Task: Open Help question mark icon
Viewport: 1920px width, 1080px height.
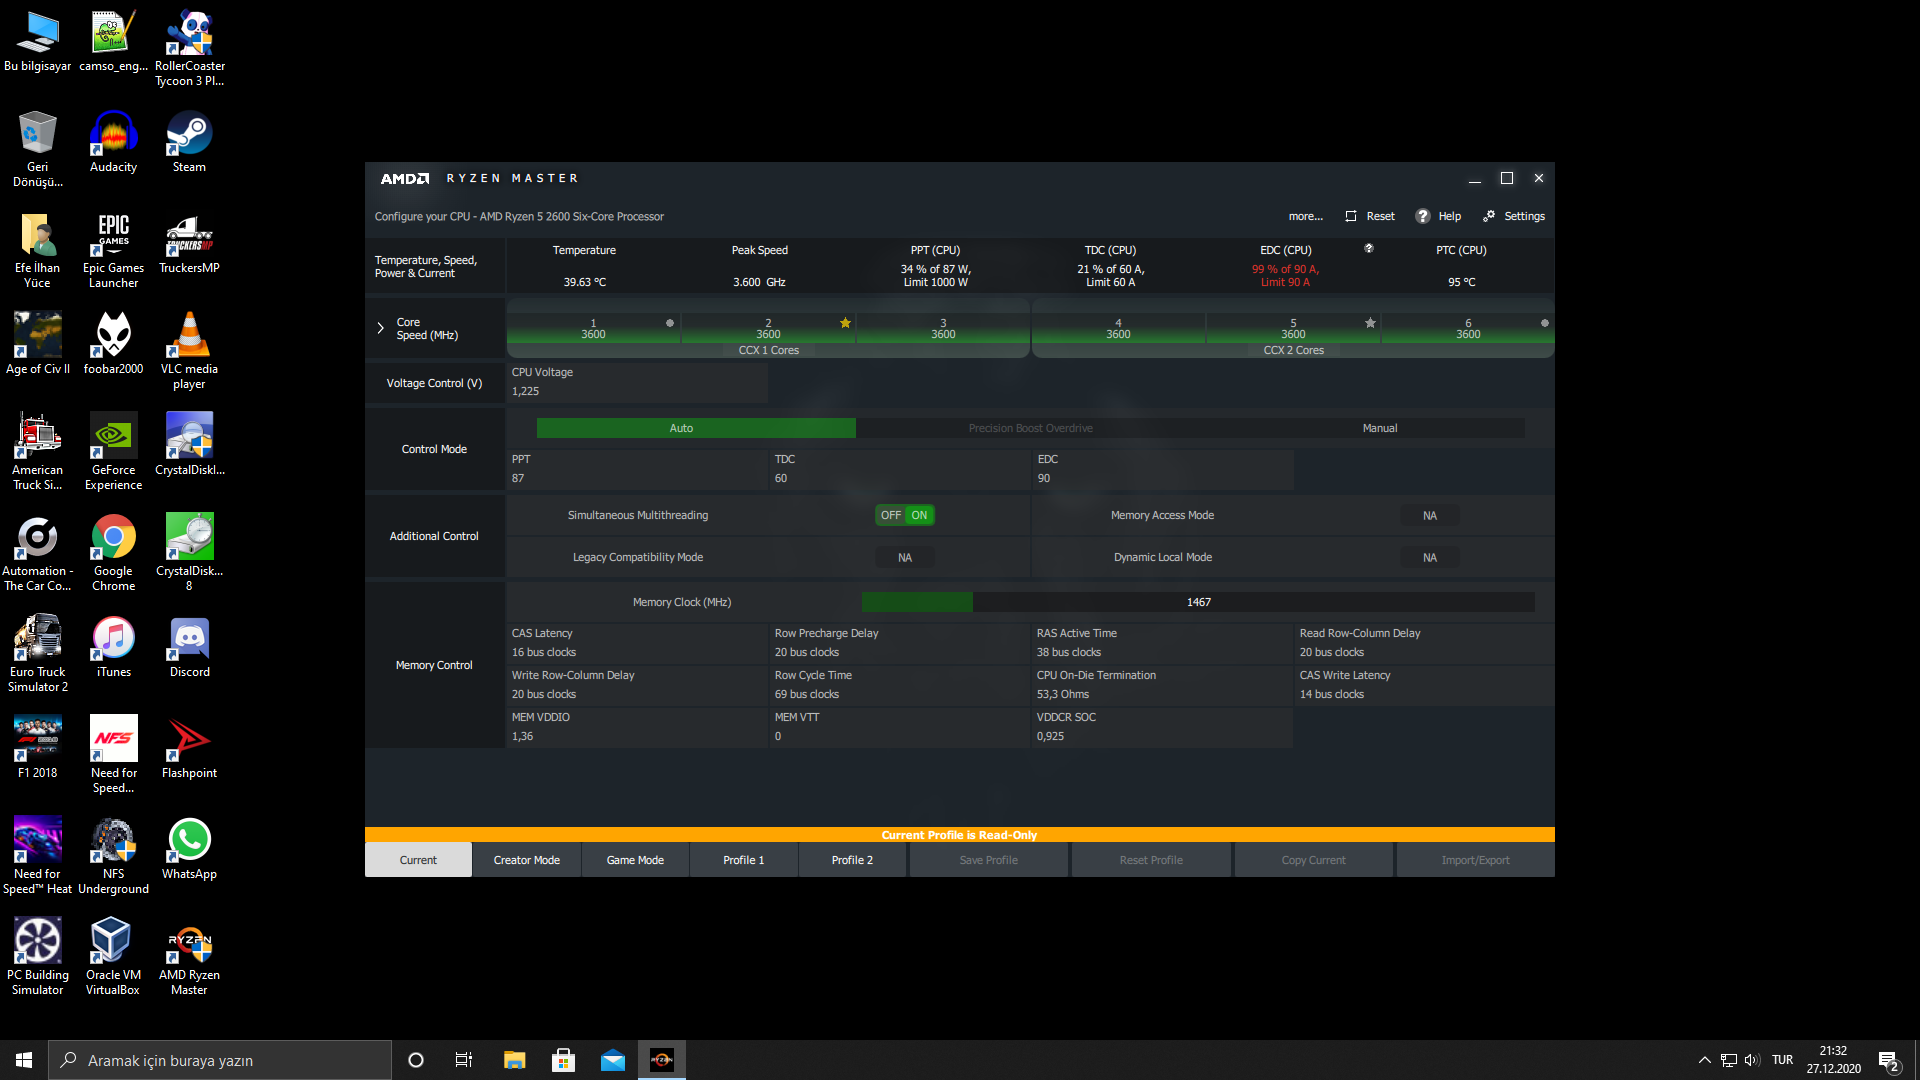Action: click(1422, 216)
